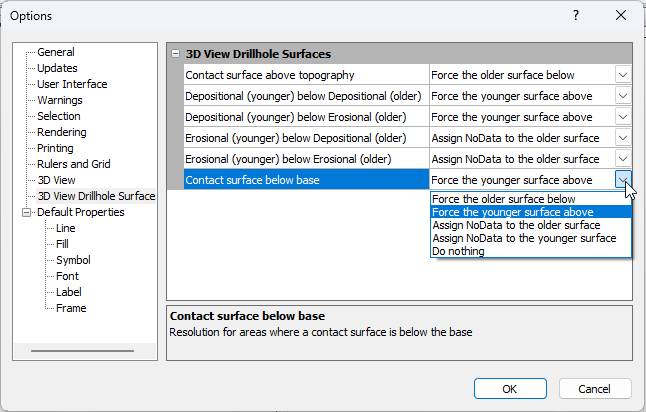Image resolution: width=646 pixels, height=412 pixels.
Task: Open dropdown for Contact surface above topography
Action: tap(622, 75)
